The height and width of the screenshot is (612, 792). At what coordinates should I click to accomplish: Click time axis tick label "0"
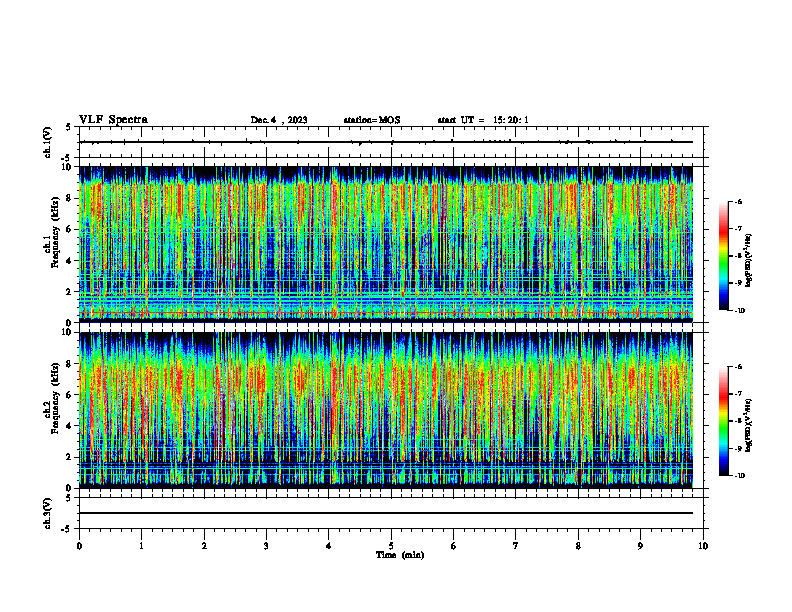pyautogui.click(x=79, y=546)
